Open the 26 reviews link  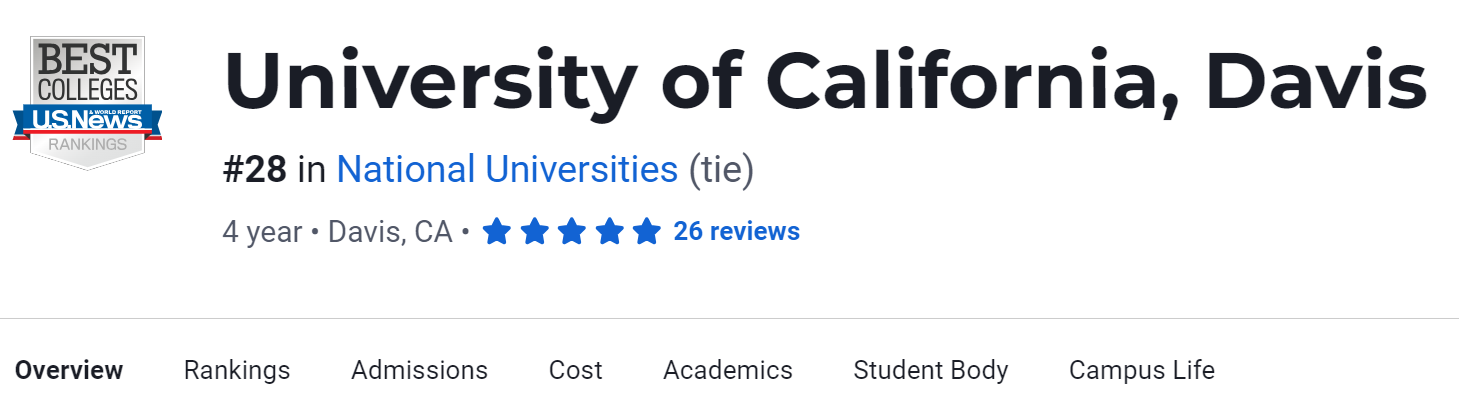[736, 232]
